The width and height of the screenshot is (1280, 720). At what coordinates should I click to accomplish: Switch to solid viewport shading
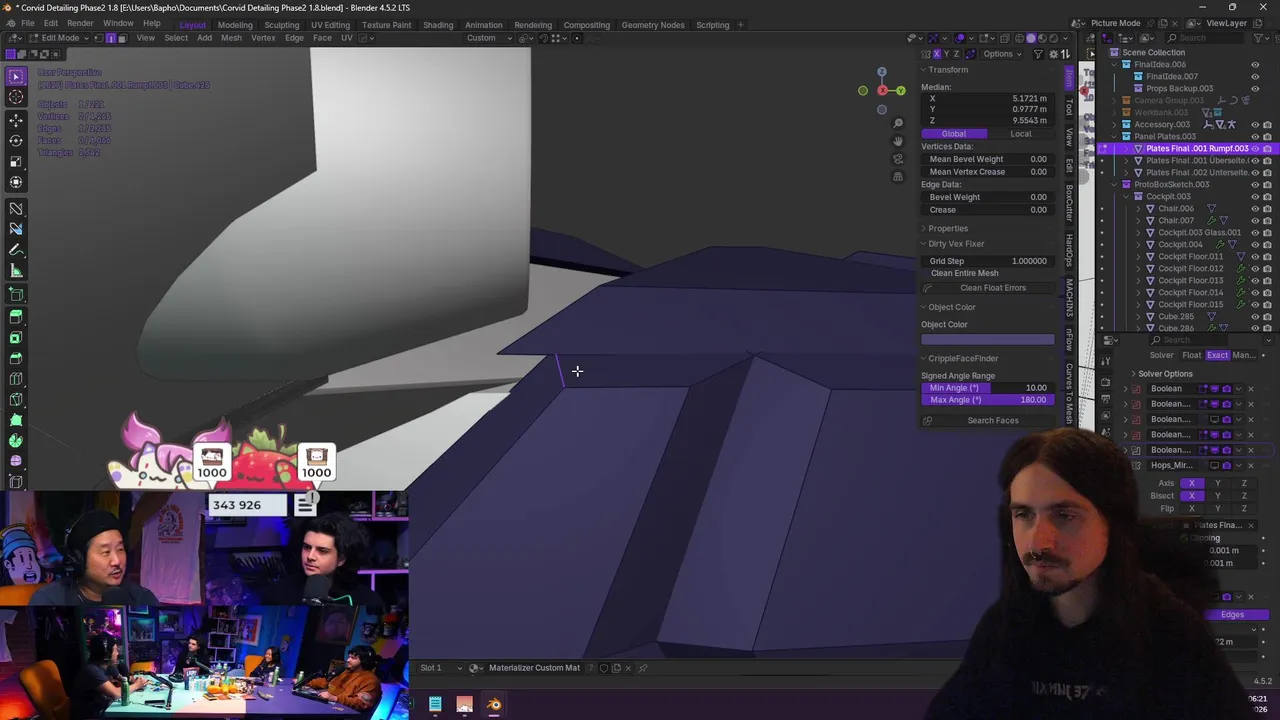1031,38
